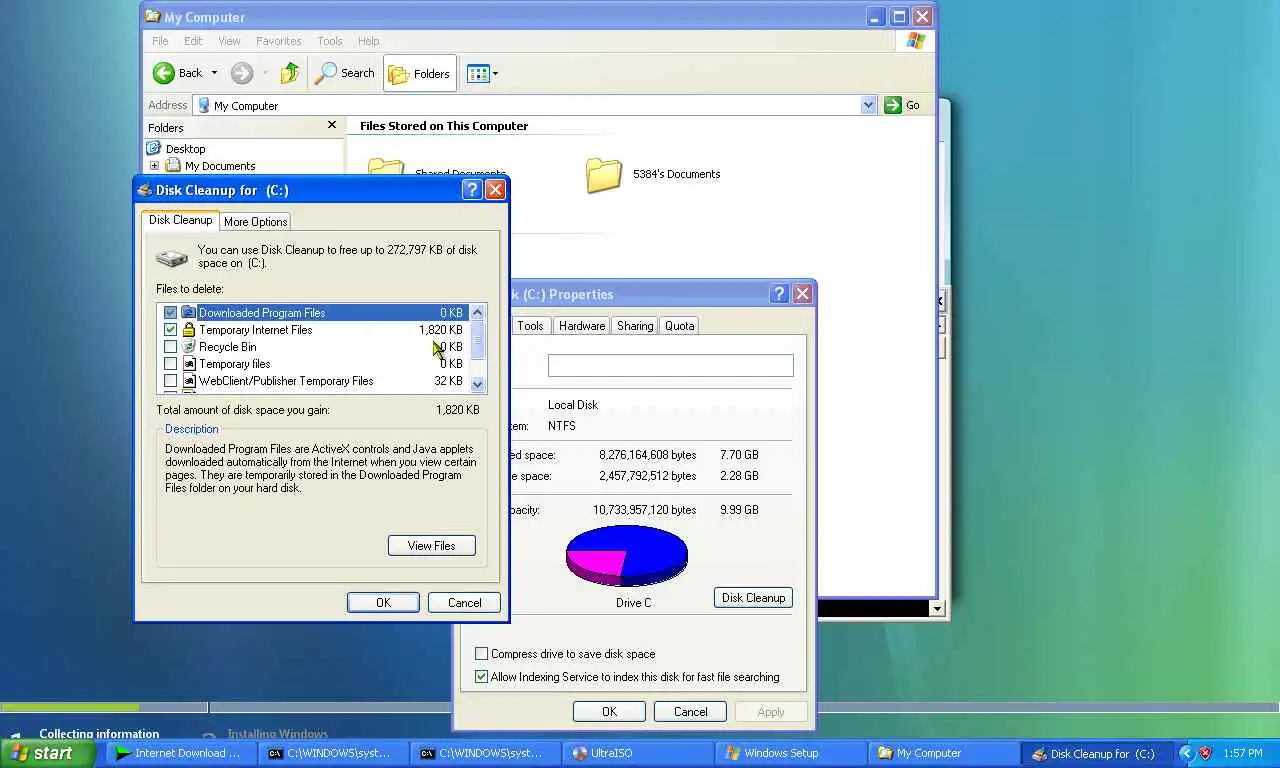The image size is (1280, 768).
Task: Open the Sharing tab in Properties
Action: 635,326
